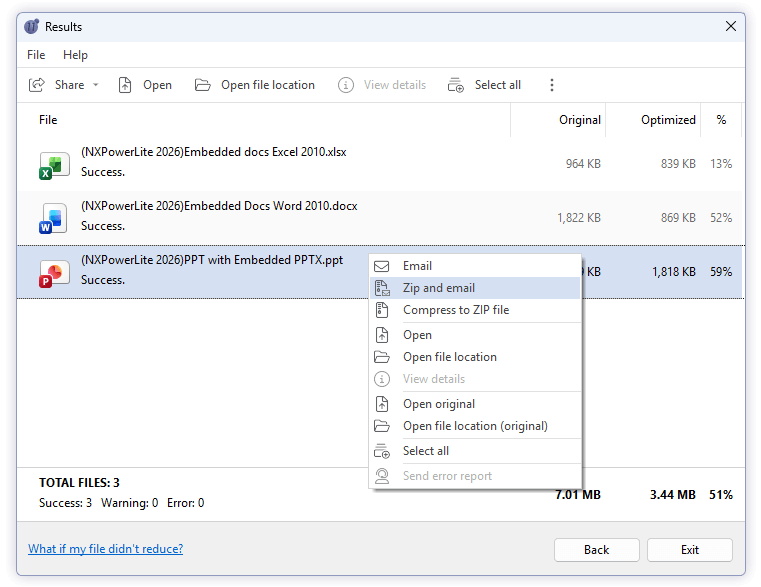Click the NXPowerLite app icon in title bar
Viewport: 761px width, 587px height.
(x=32, y=26)
